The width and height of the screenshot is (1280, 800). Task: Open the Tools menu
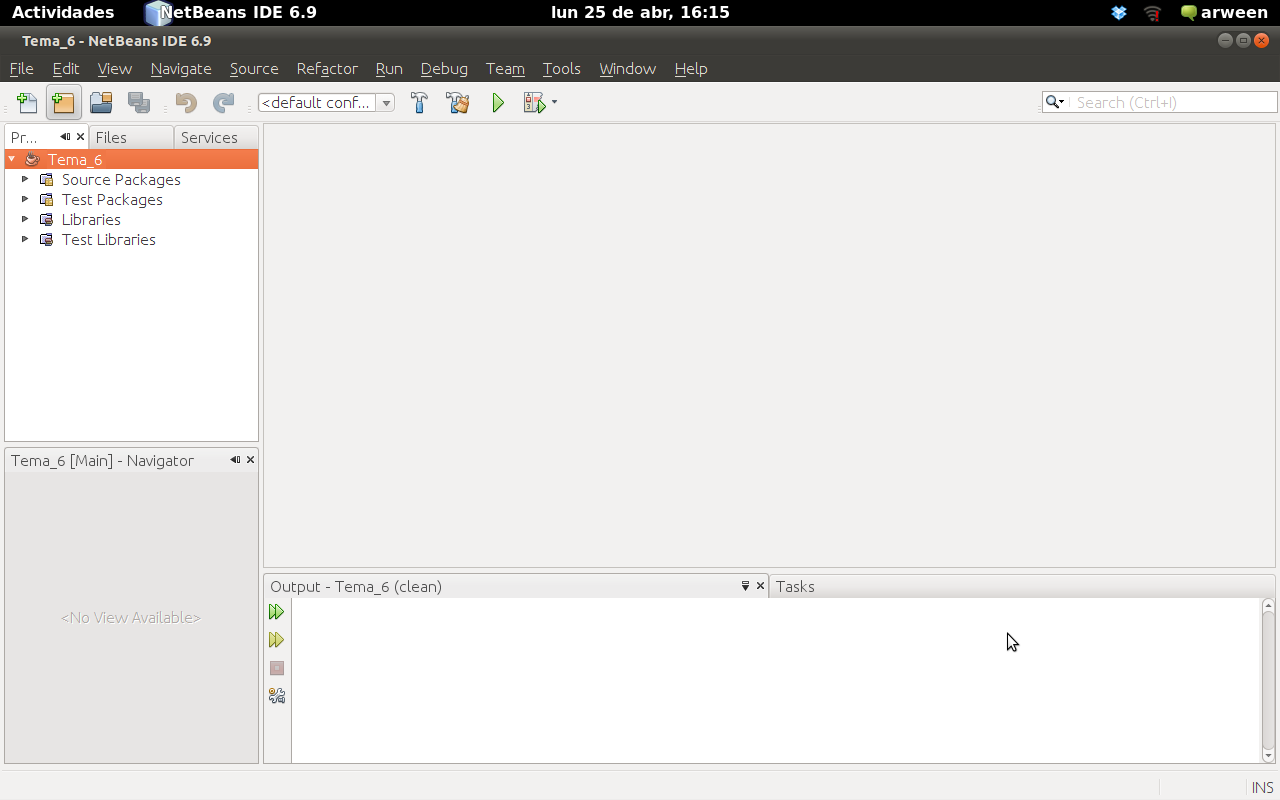(561, 68)
